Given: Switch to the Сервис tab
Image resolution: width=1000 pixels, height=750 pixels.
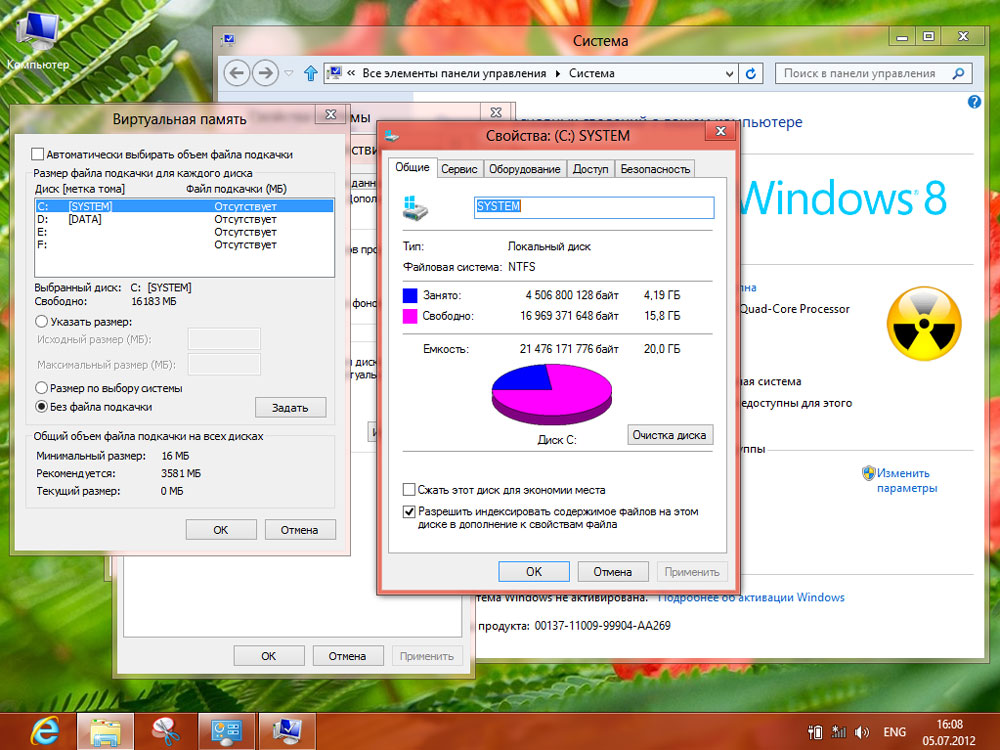Looking at the screenshot, I should 459,169.
